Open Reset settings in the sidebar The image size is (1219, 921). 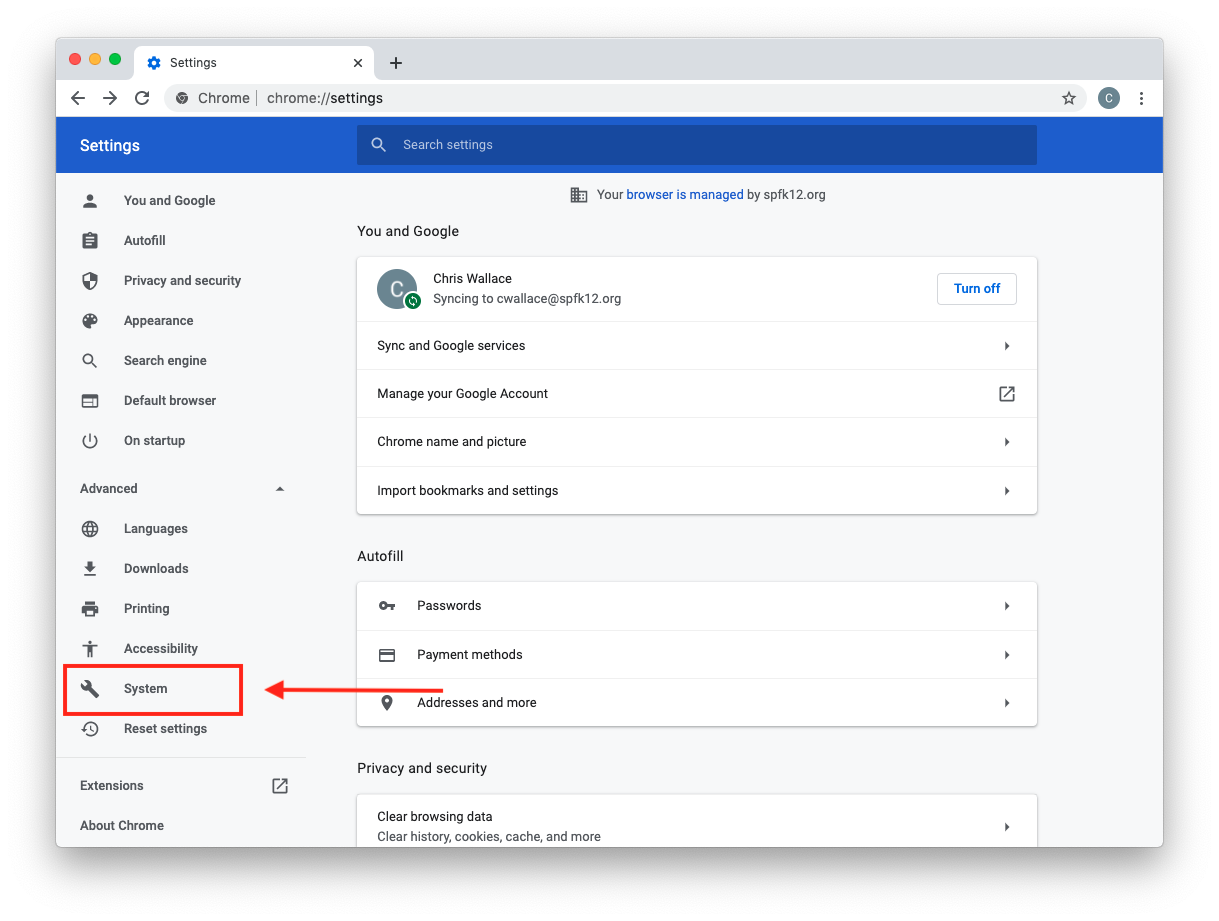tap(166, 729)
